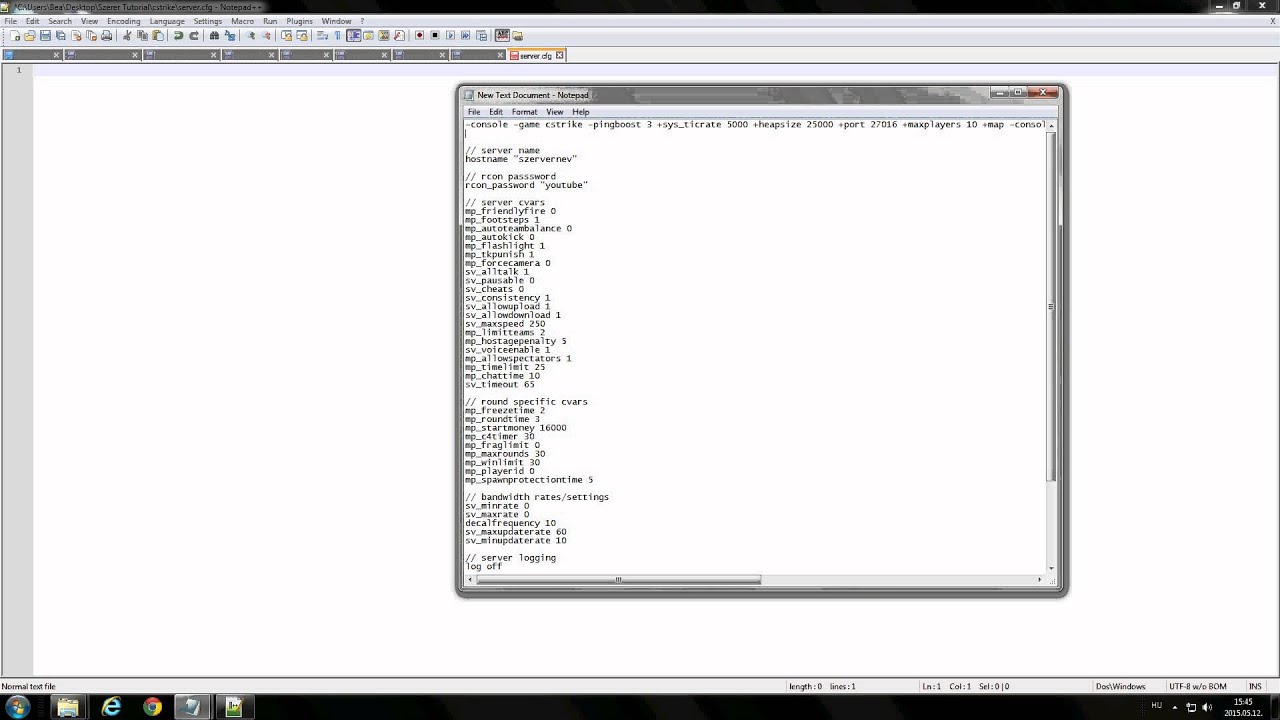Toggle the INS insert mode indicator

1255,686
